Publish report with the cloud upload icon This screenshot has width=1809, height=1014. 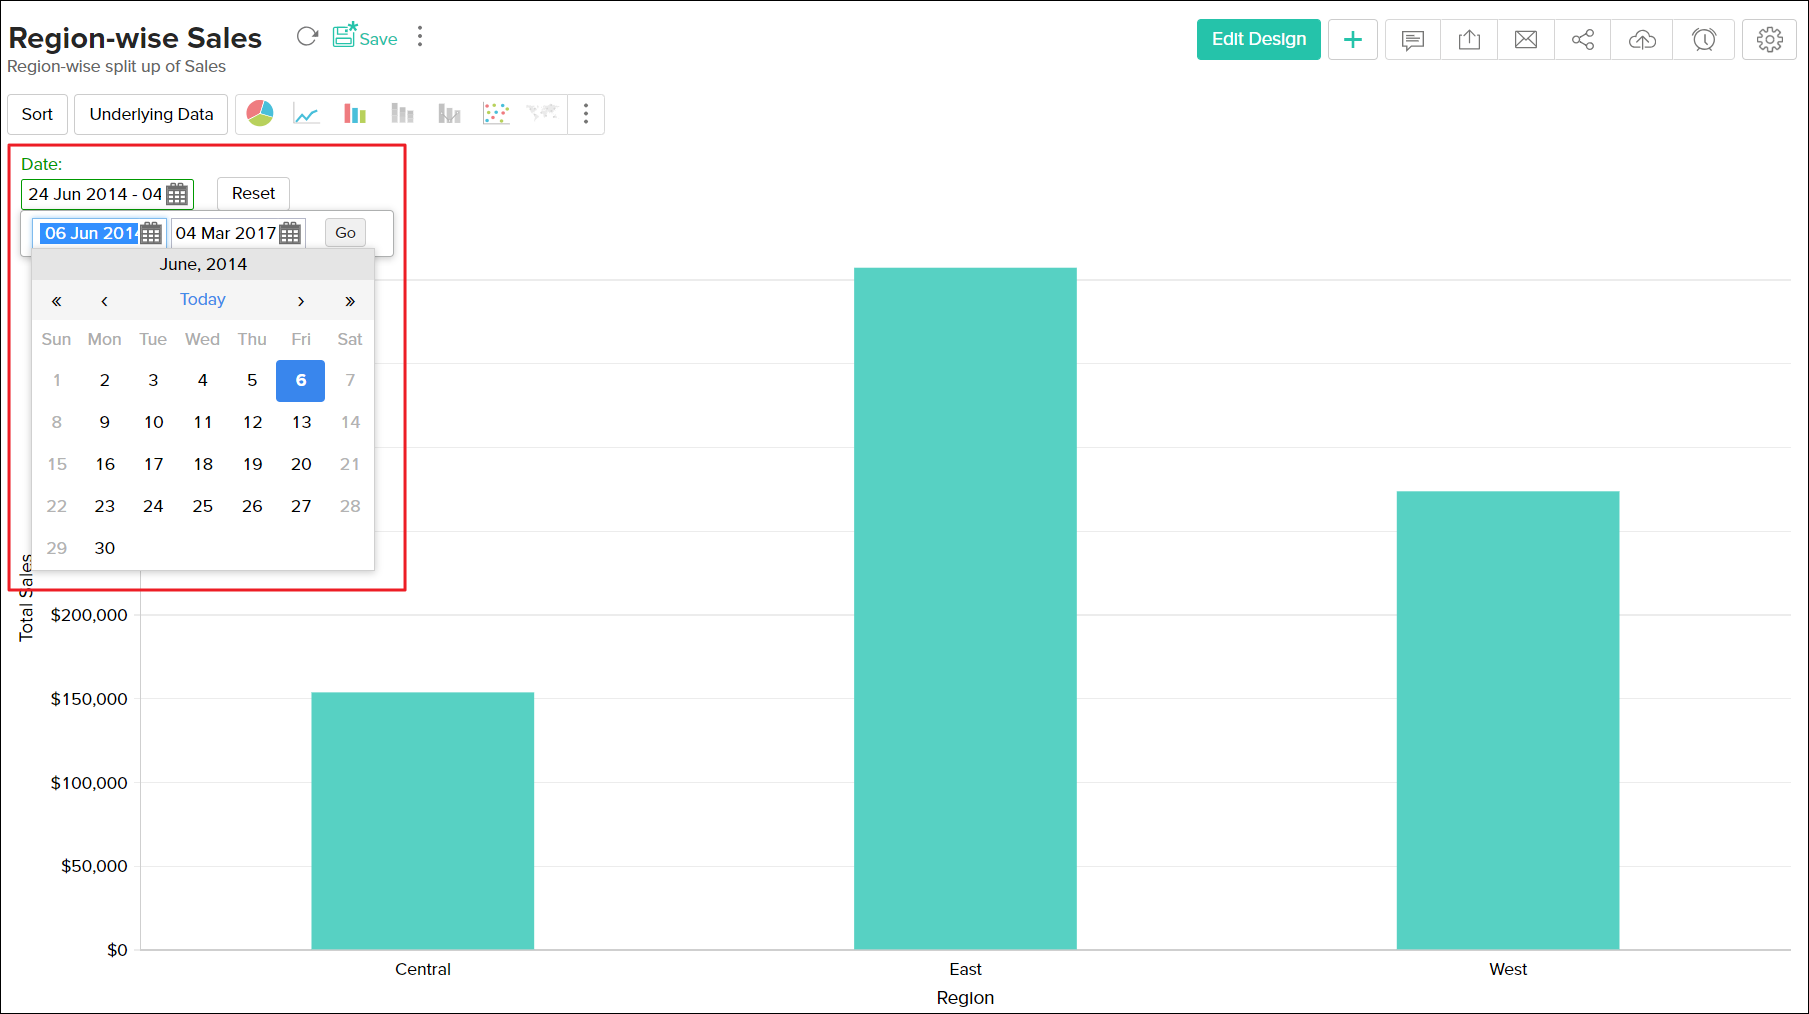tap(1641, 39)
